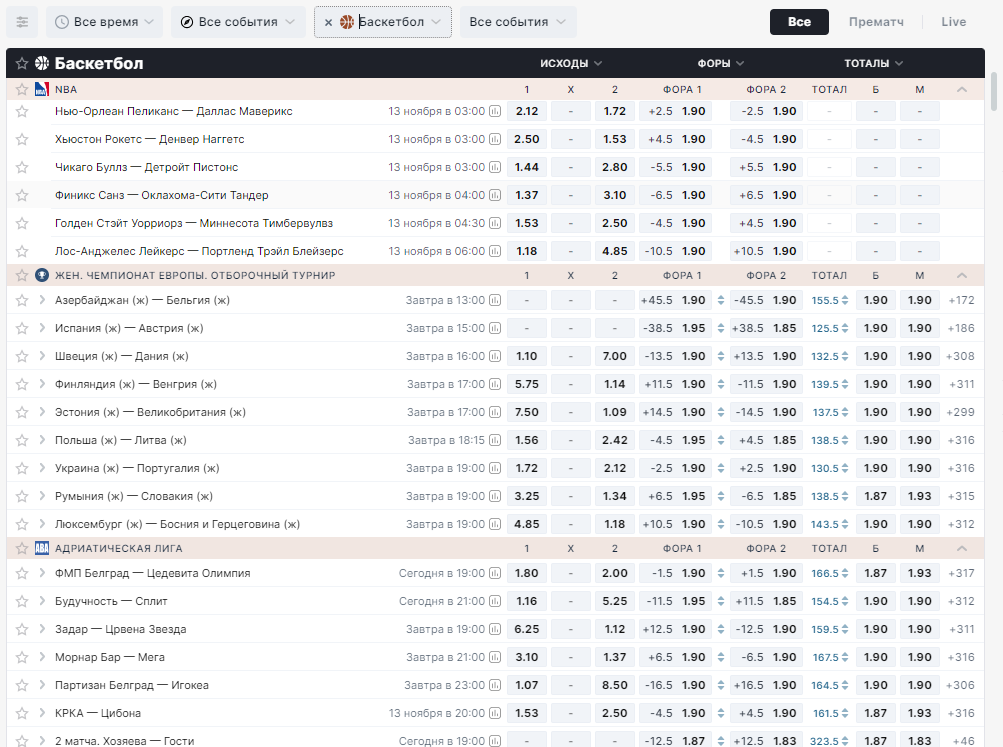
Task: Open statistics icon for Задар — Црвена Звезда
Action: [x=495, y=629]
